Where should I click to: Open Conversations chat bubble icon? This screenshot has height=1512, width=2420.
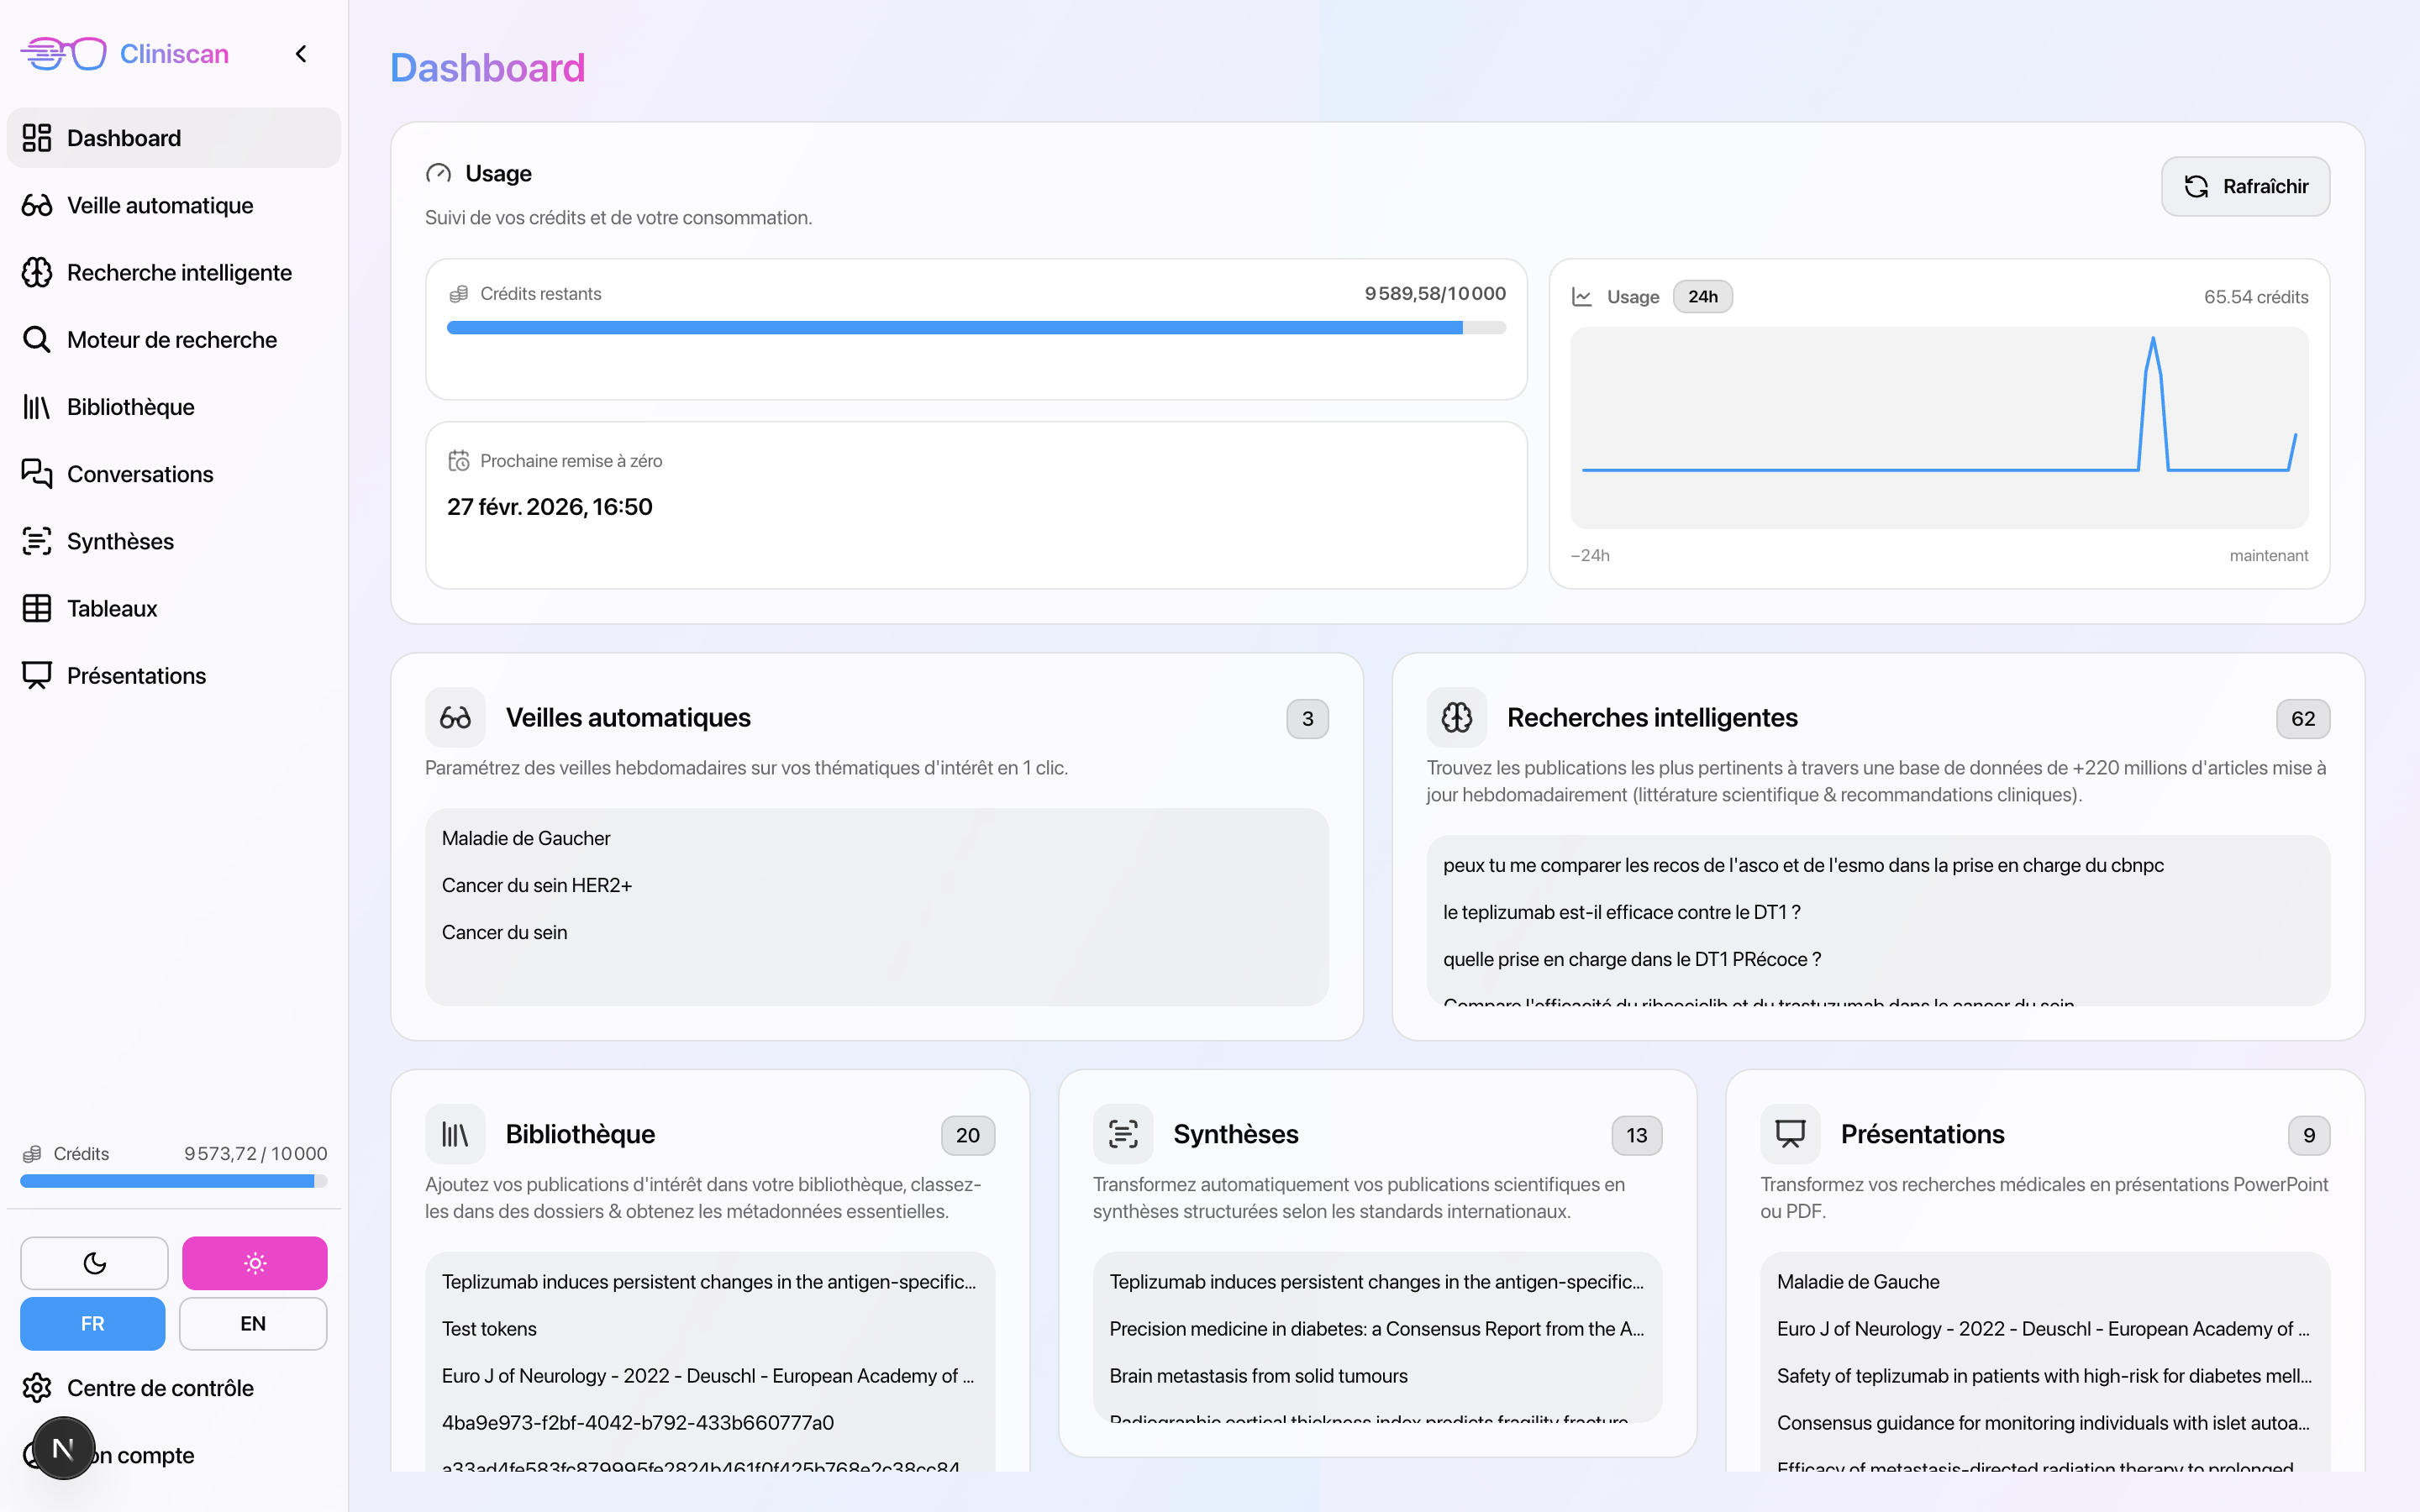[x=37, y=474]
